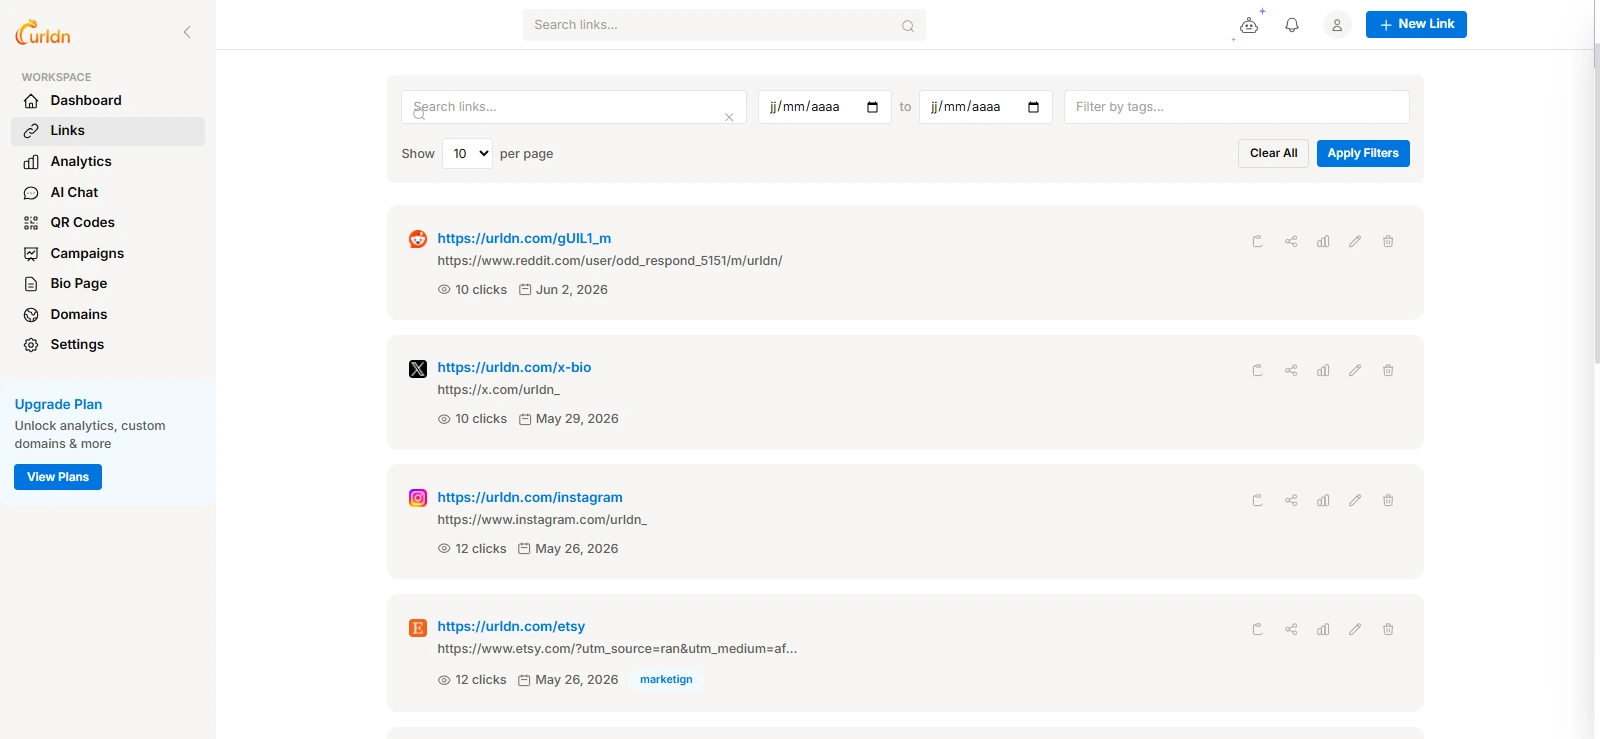Viewport: 1600px width, 739px height.
Task: Select Links in the sidebar
Action: 108,131
